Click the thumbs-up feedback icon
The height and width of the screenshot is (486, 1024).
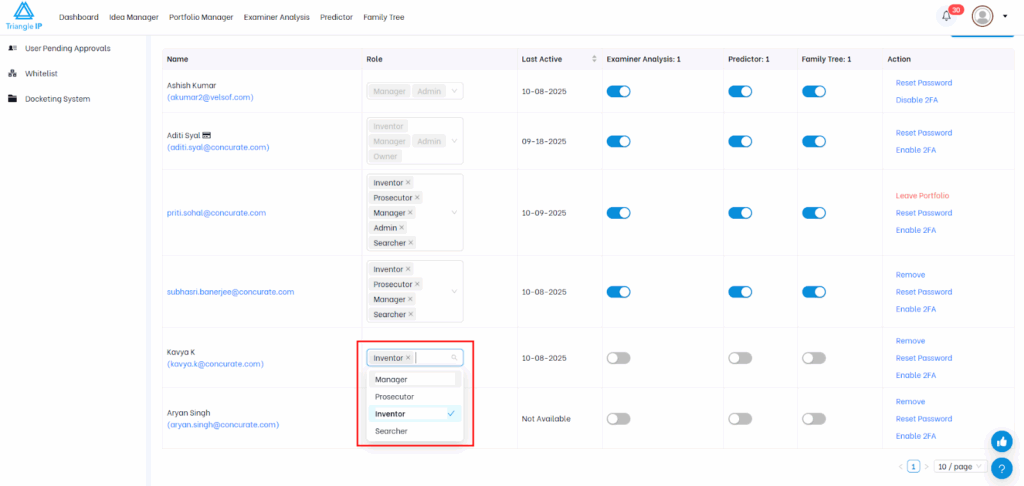(1001, 441)
